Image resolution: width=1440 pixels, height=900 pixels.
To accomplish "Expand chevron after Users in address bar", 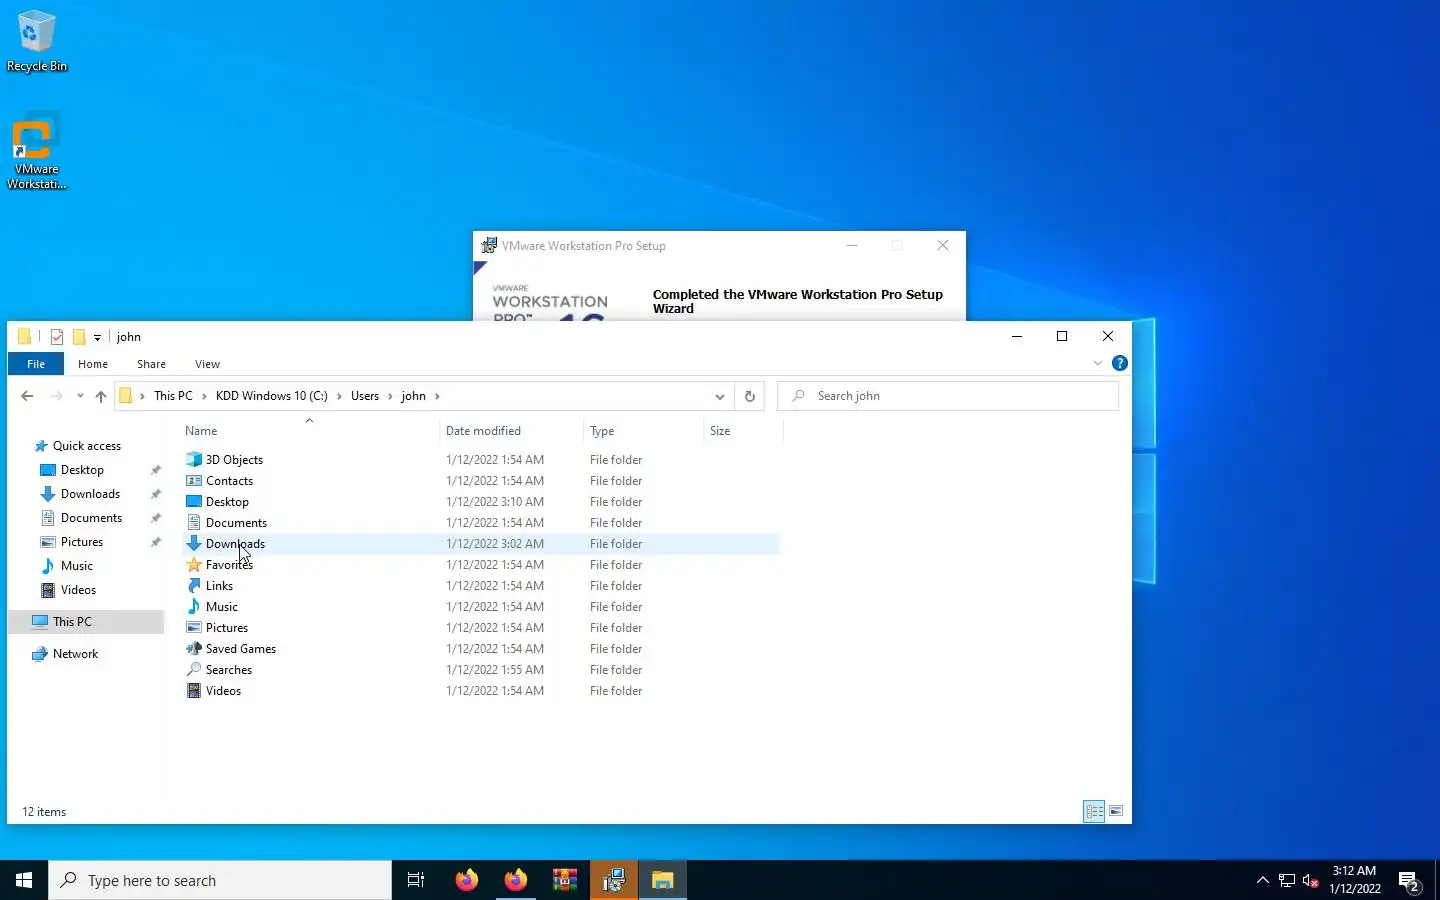I will [390, 396].
